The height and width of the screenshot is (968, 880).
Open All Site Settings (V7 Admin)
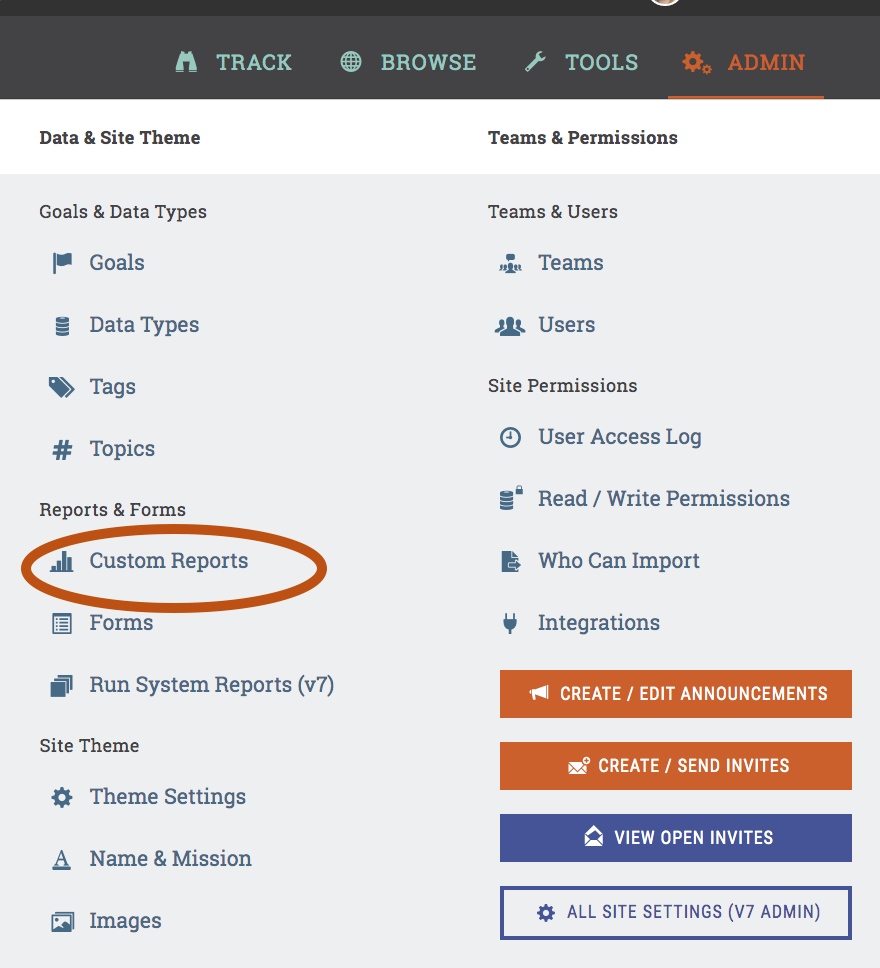[676, 912]
